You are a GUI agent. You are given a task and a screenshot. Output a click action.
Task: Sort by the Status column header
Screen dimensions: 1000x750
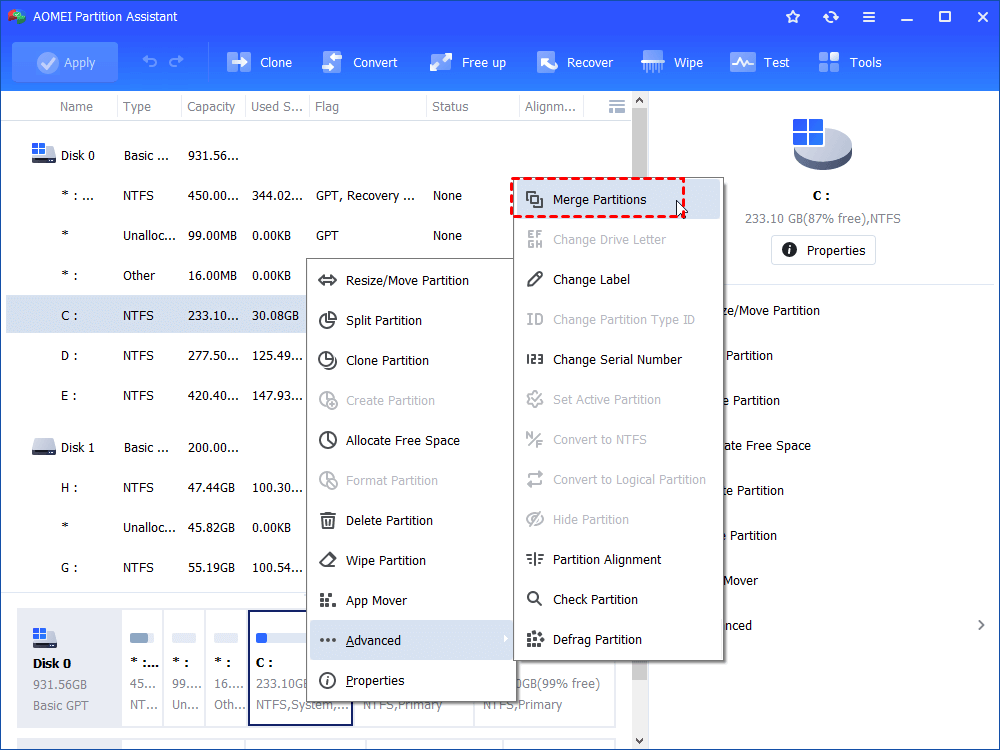tap(450, 107)
